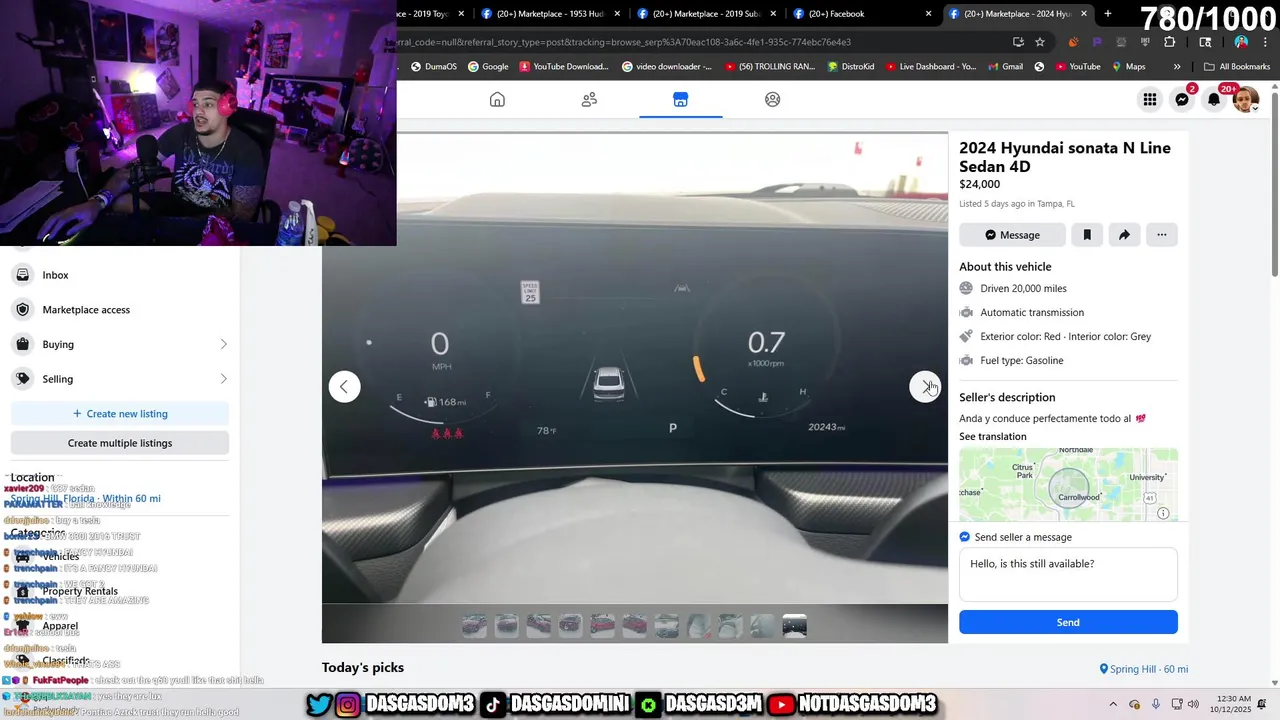Click See translation link
The image size is (1280, 720).
point(992,436)
